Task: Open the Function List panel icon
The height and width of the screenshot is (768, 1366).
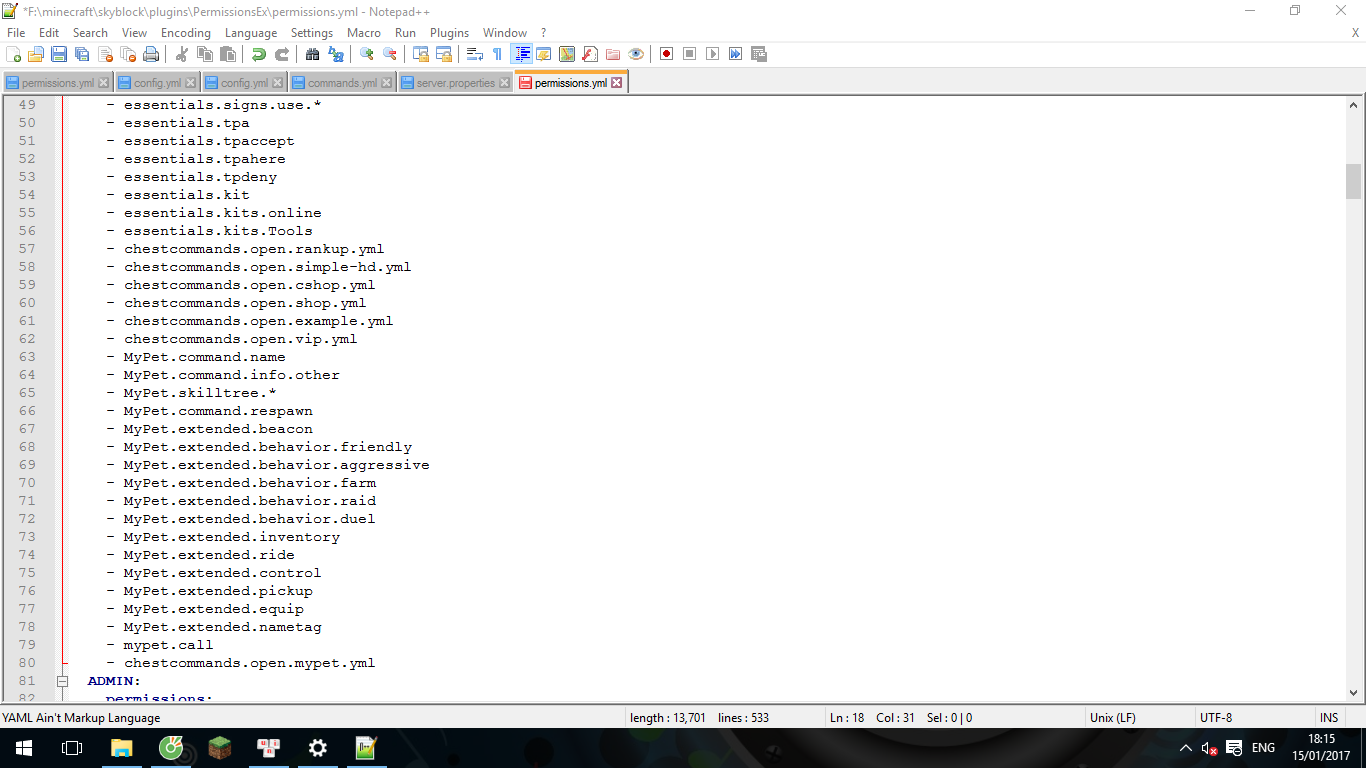Action: [590, 54]
